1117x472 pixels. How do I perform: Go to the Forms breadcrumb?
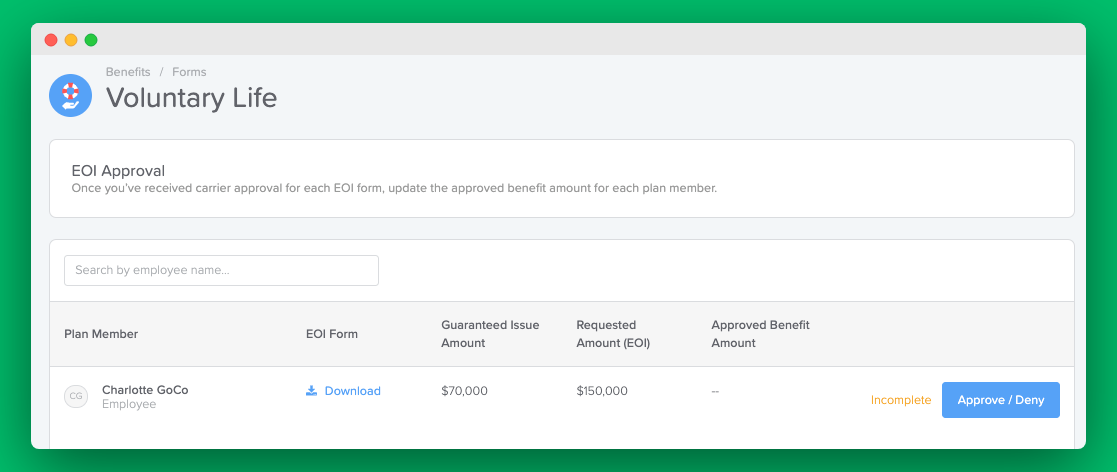click(x=189, y=72)
